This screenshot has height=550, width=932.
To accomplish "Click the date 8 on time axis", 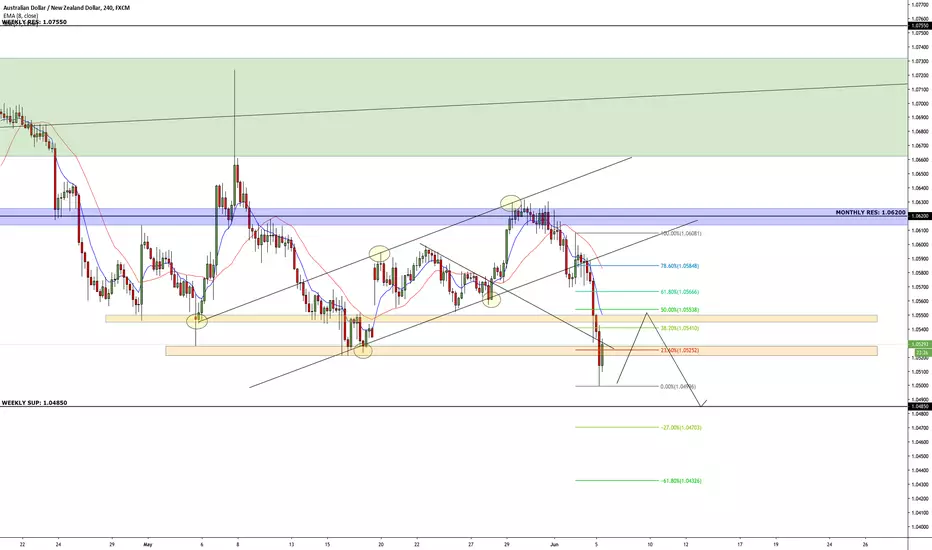I will coord(238,543).
